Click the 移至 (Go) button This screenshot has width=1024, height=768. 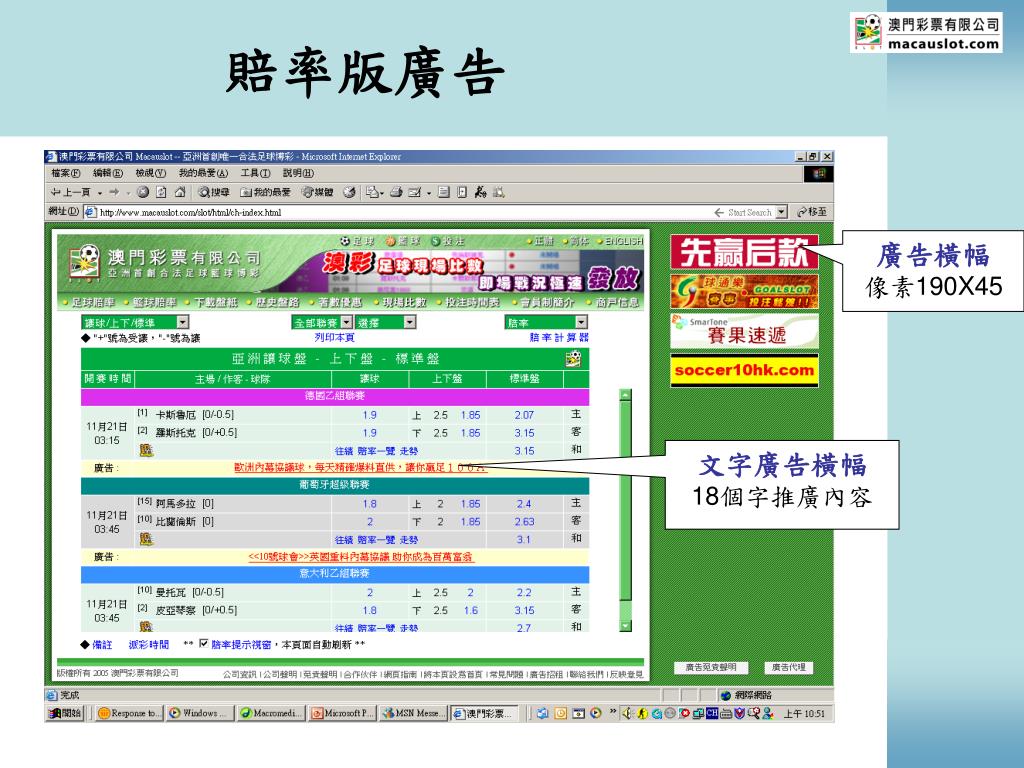click(x=812, y=212)
